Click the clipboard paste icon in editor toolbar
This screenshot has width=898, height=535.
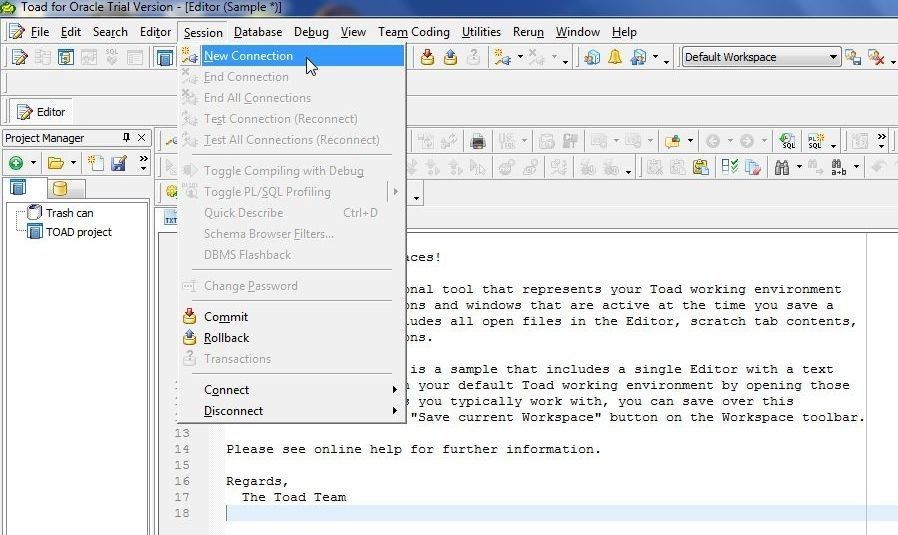[x=700, y=167]
